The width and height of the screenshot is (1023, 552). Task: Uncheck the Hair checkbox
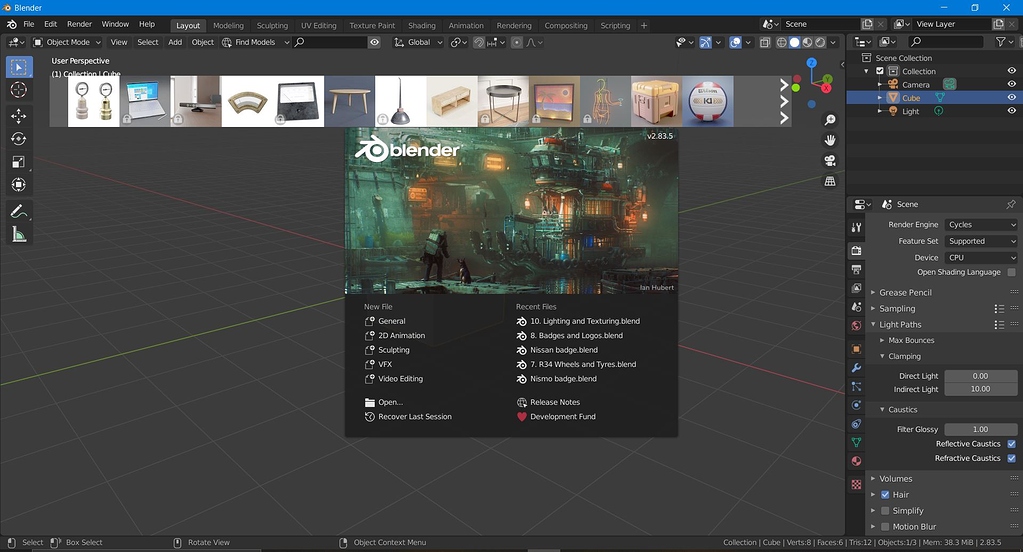pos(885,495)
